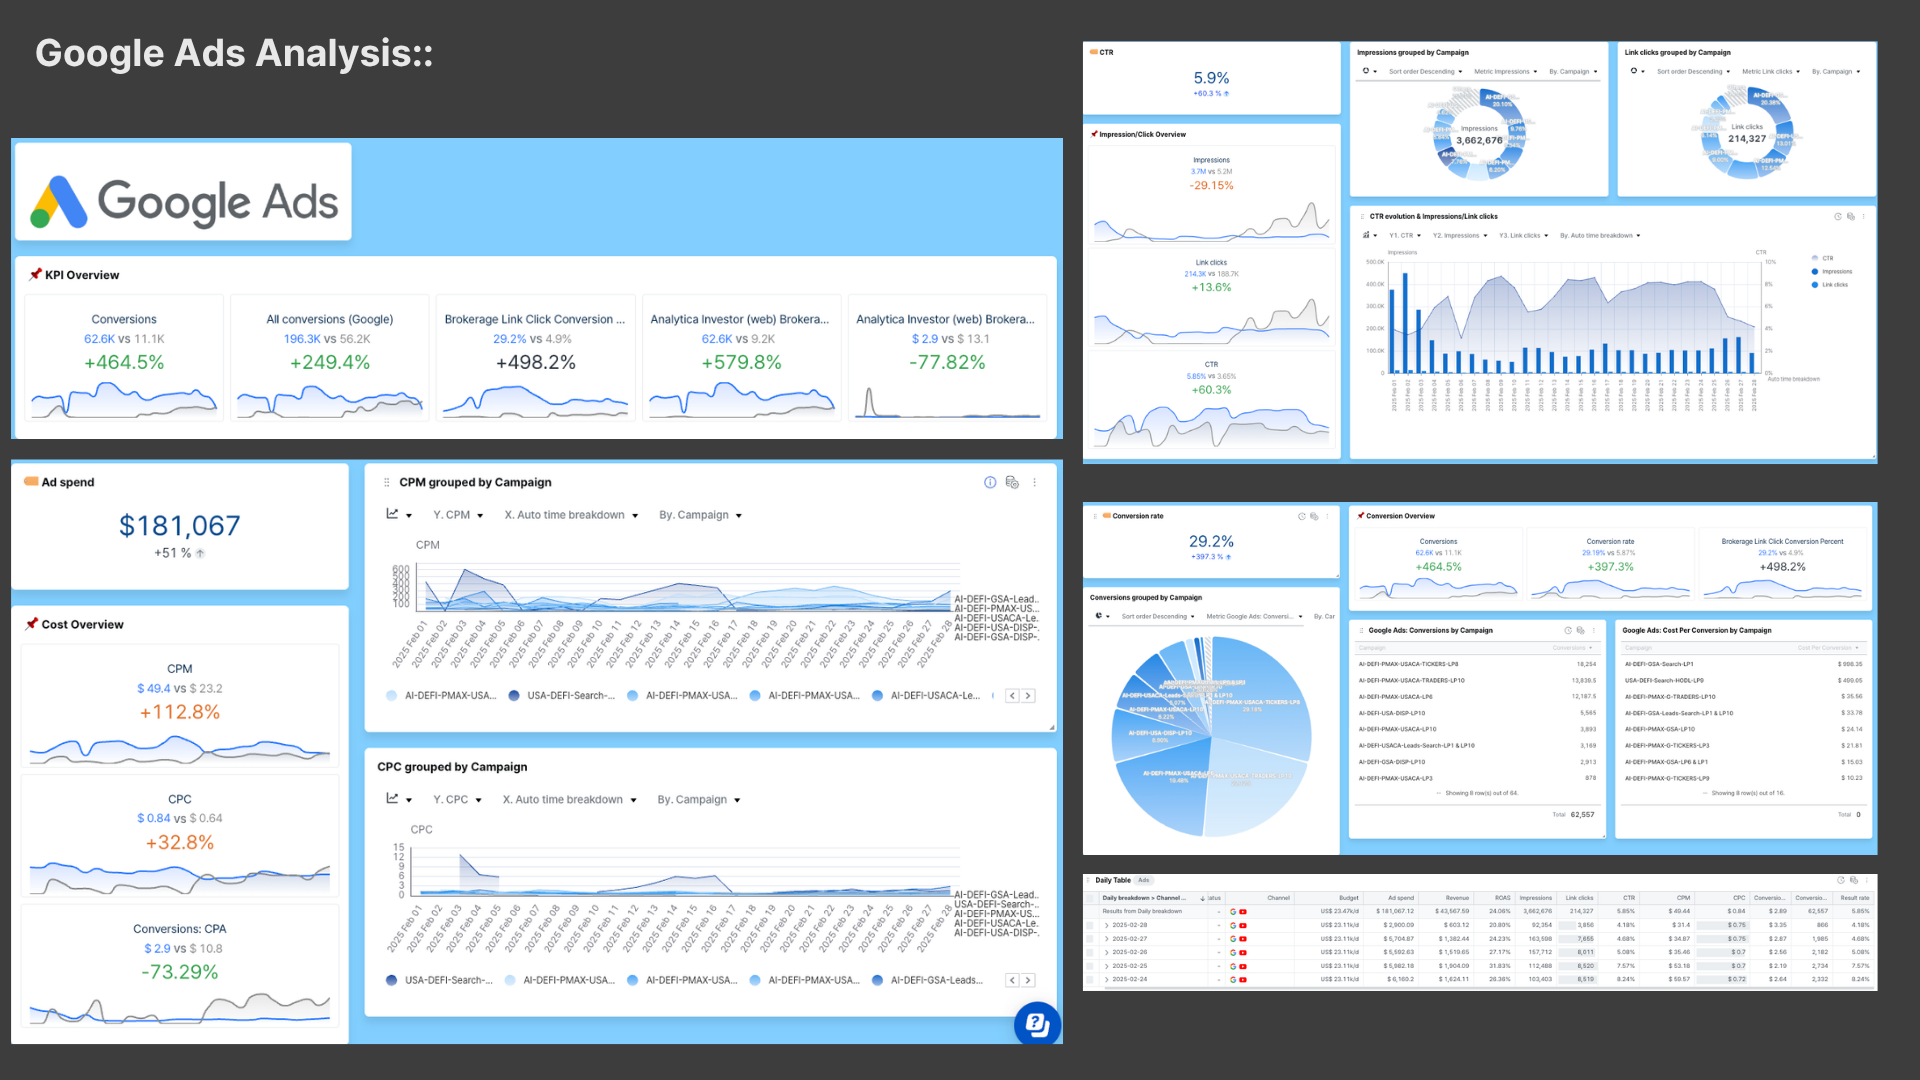
Task: Click data source icon on CPM grouped widget
Action: click(x=1012, y=482)
